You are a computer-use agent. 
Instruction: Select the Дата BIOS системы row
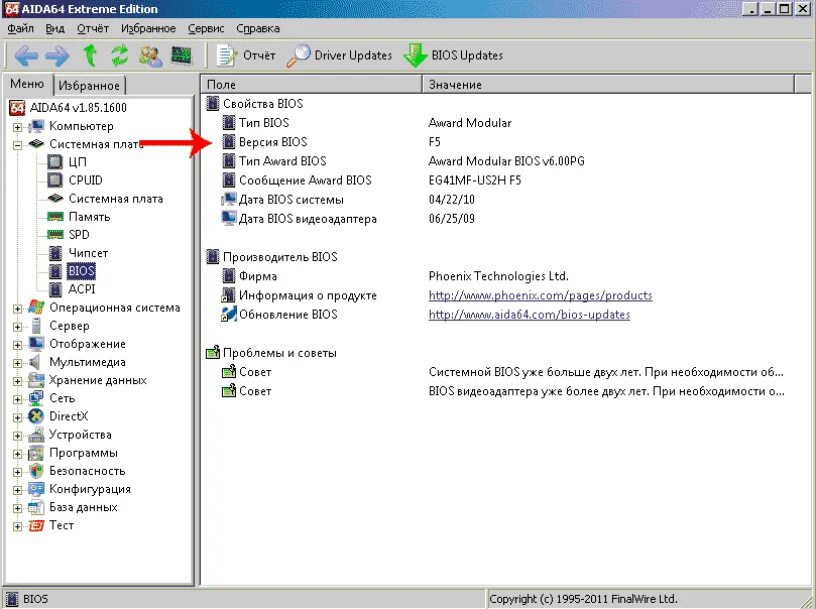[505, 200]
